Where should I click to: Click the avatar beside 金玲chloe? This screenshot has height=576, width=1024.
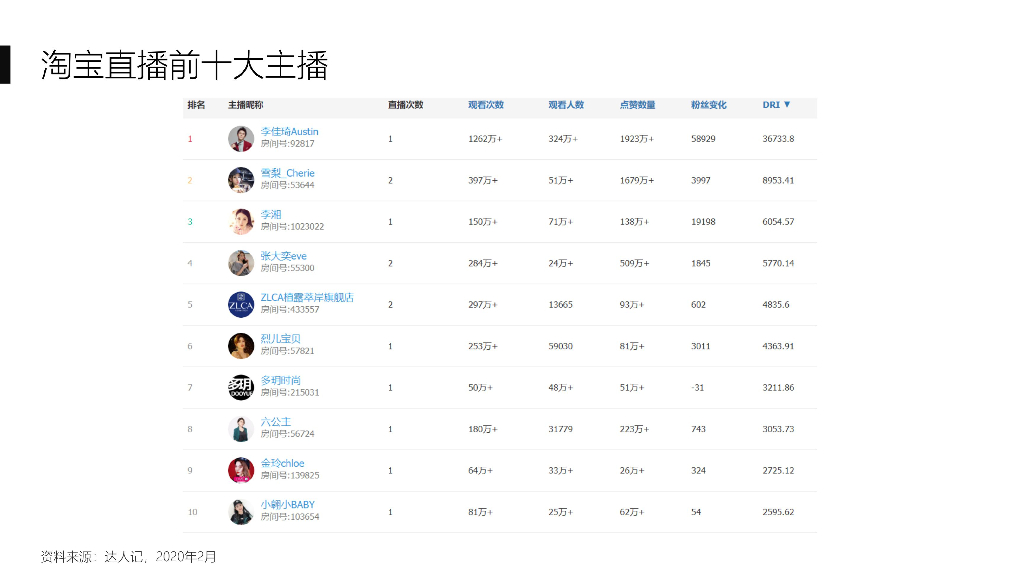(x=241, y=470)
